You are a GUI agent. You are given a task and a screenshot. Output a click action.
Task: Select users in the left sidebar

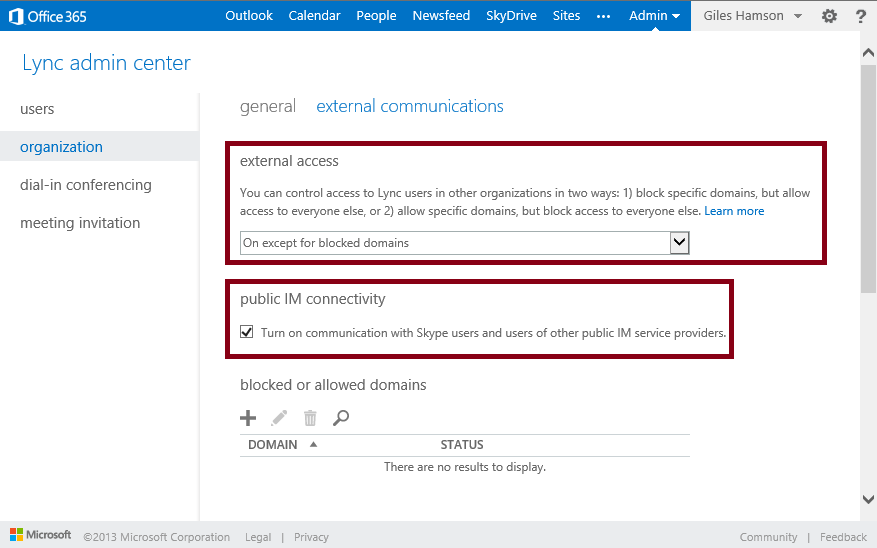(x=37, y=109)
